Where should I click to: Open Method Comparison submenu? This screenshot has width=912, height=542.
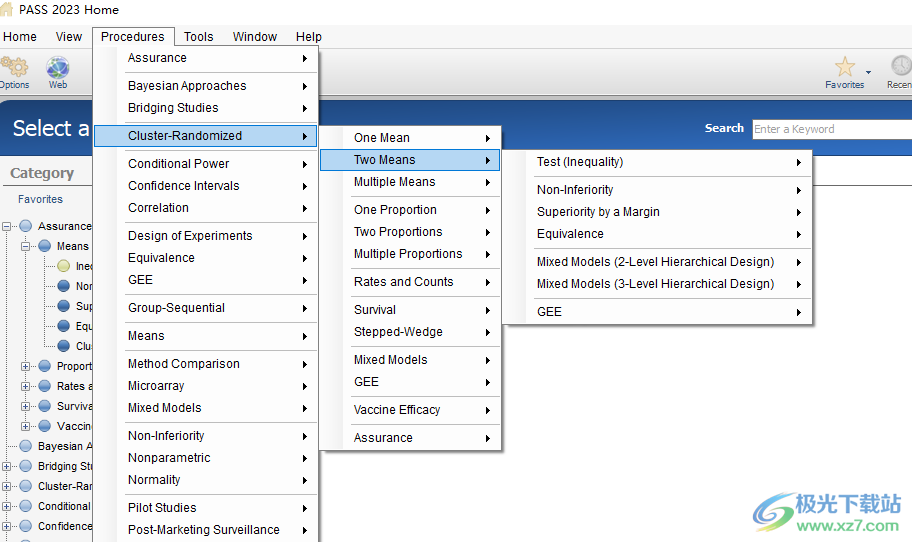[205, 364]
